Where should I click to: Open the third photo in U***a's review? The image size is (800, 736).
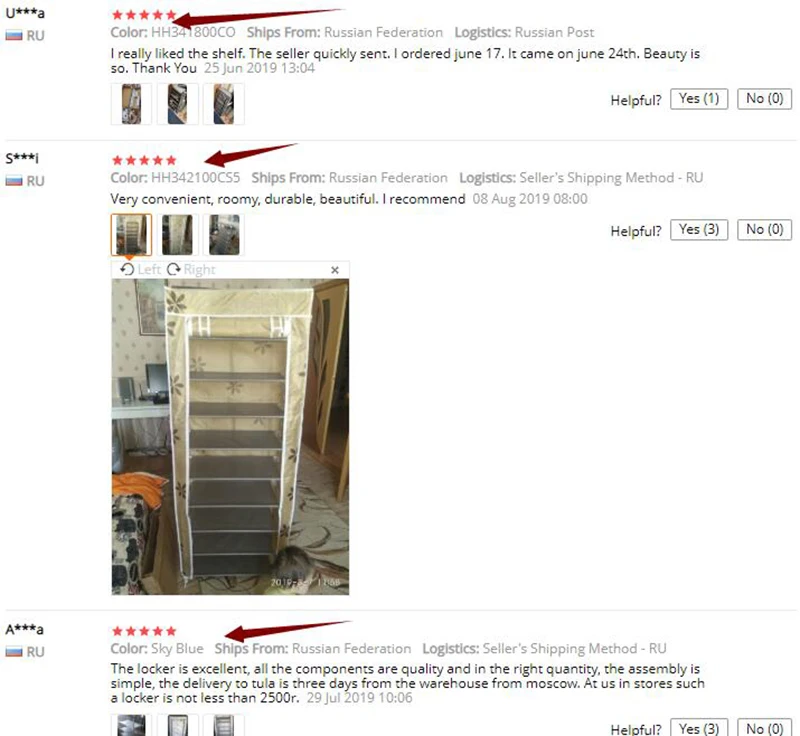[x=223, y=104]
